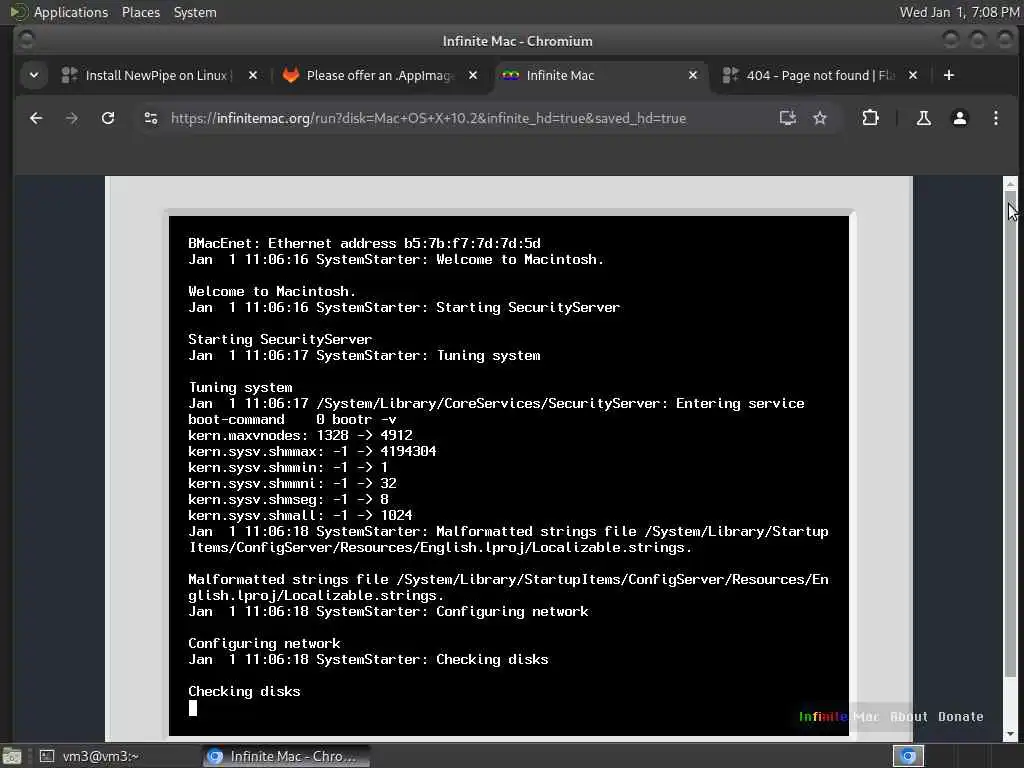Open Chrome Labs flask icon
Image resolution: width=1024 pixels, height=768 pixels.
pos(923,118)
